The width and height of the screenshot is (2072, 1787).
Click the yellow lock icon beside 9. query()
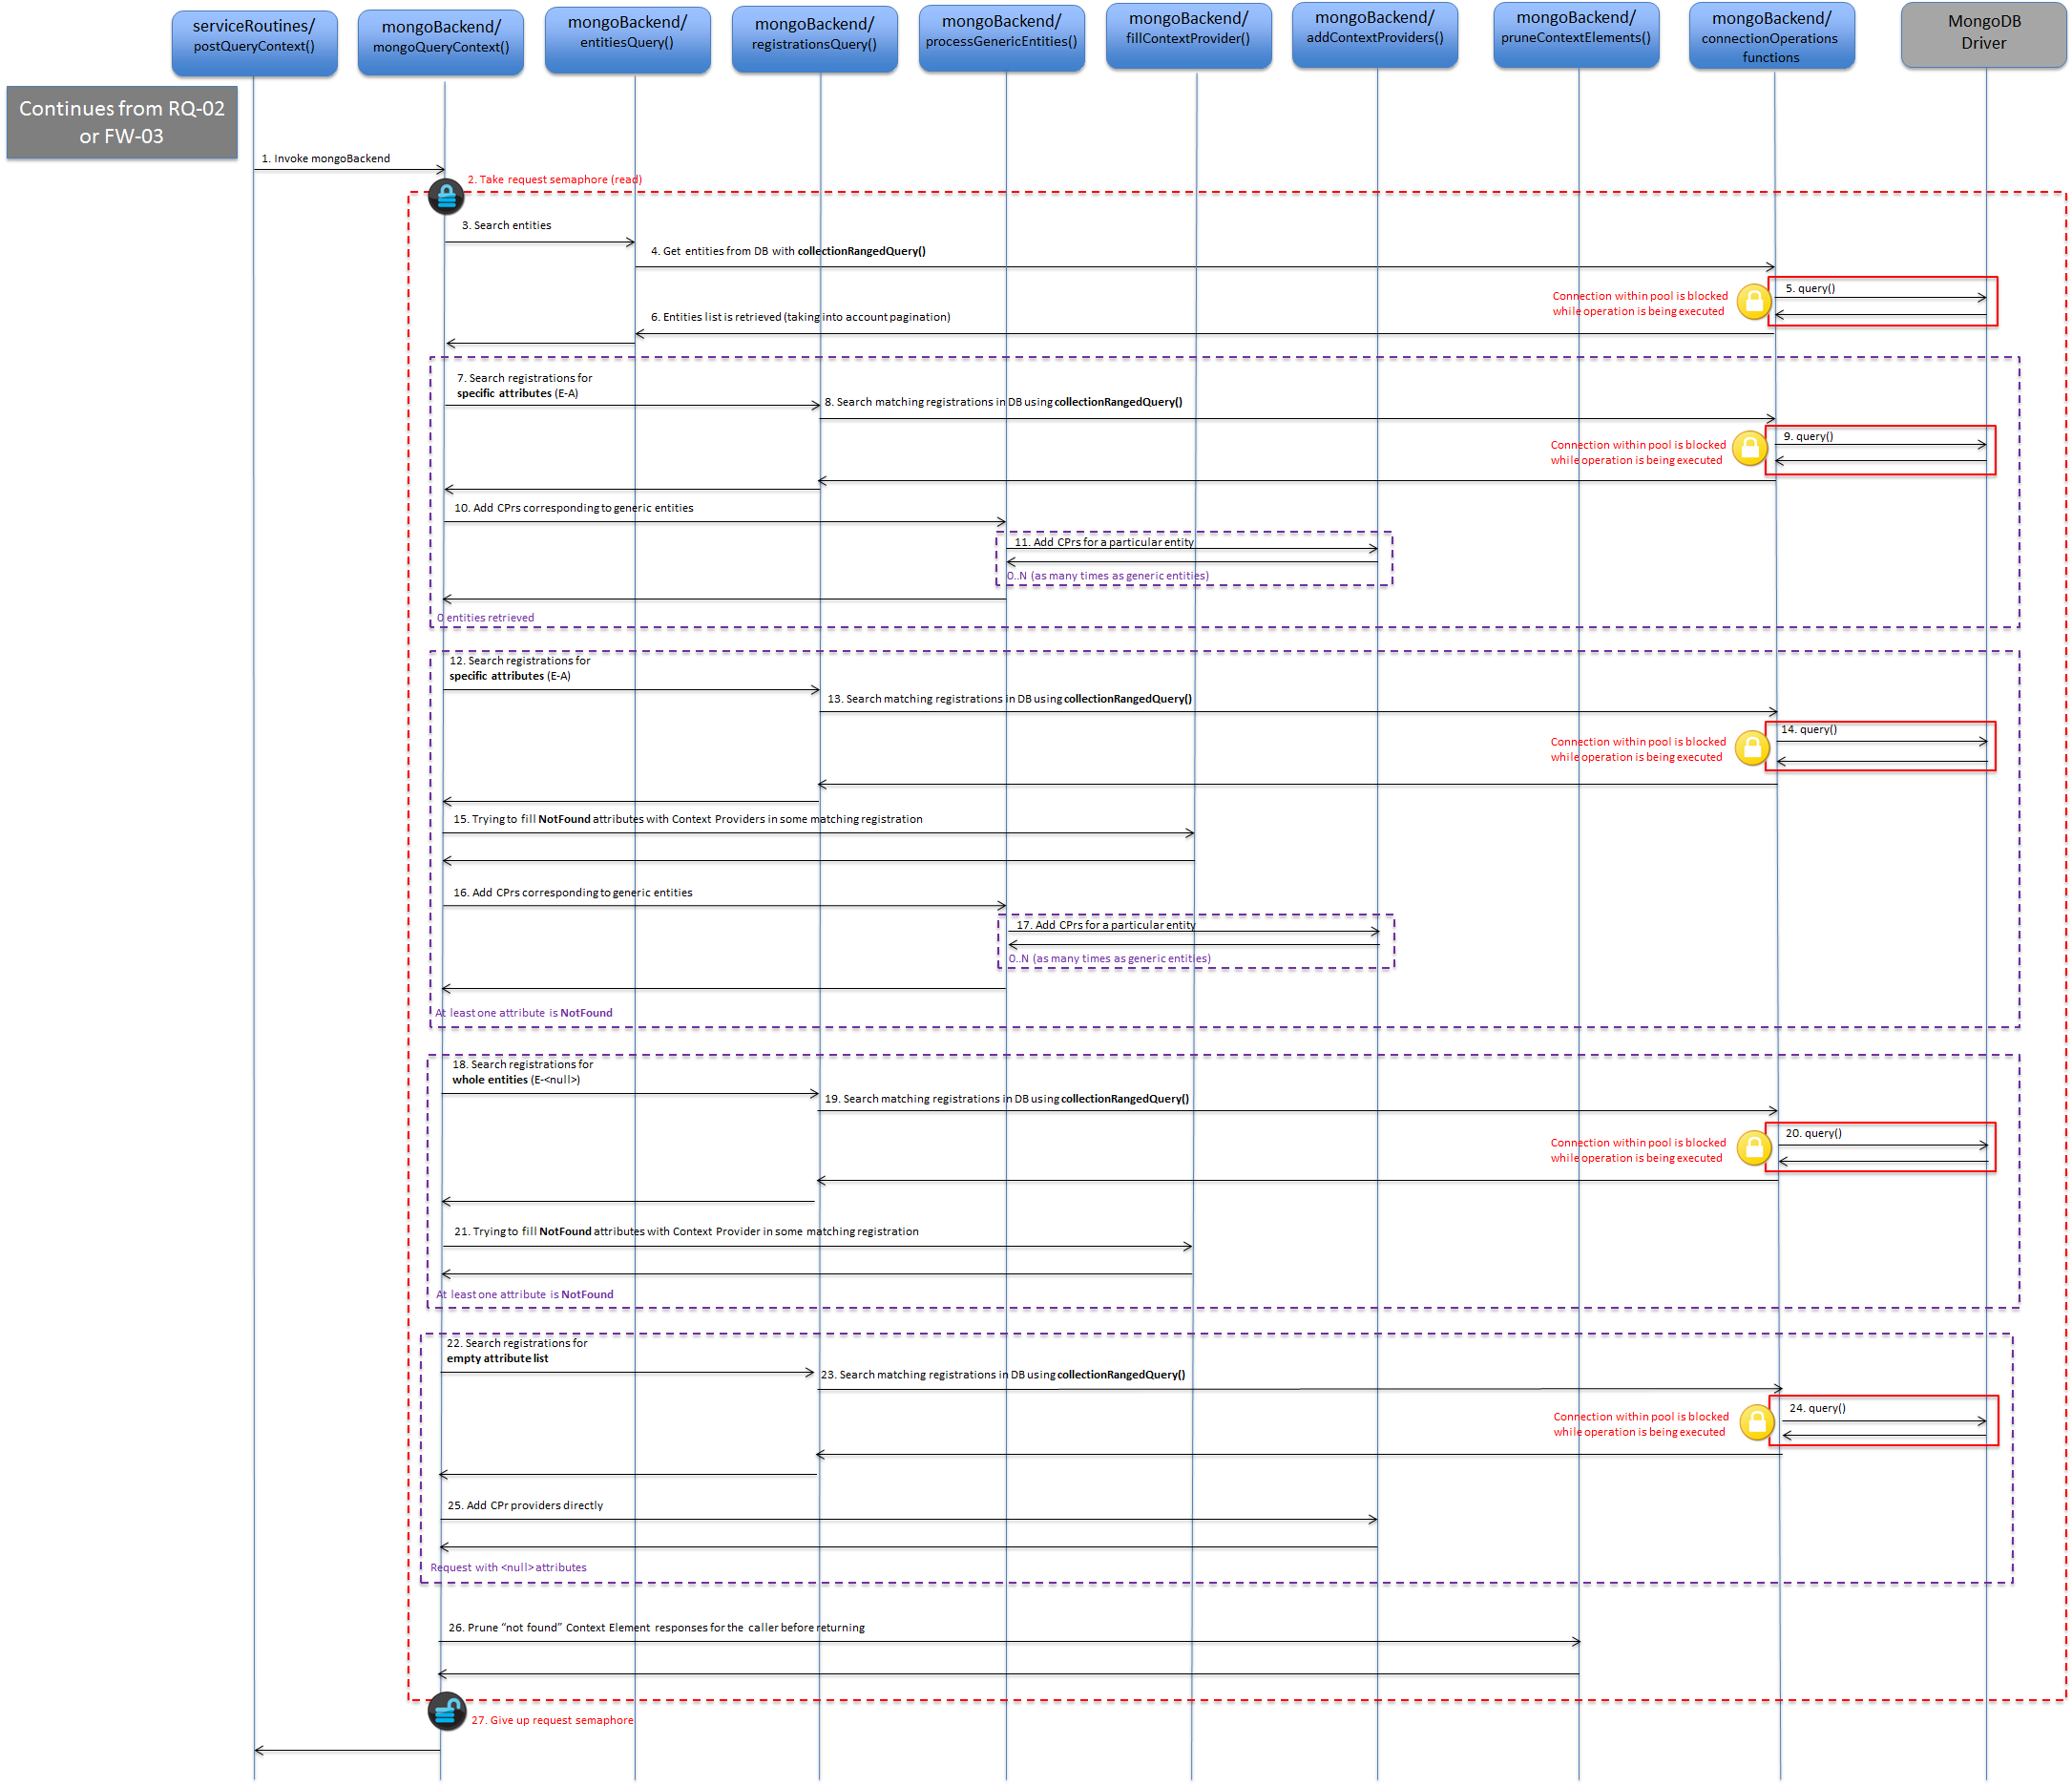[1750, 448]
